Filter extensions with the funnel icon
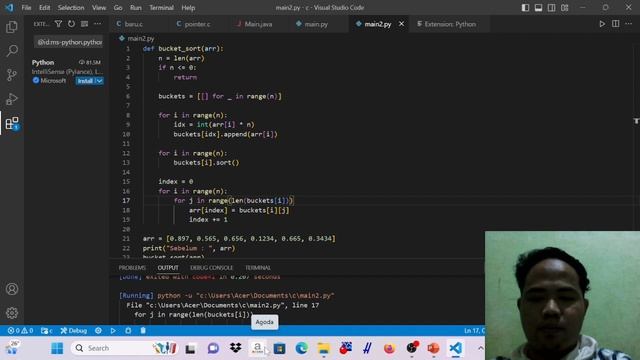This screenshot has height=360, width=640. pyautogui.click(x=58, y=24)
